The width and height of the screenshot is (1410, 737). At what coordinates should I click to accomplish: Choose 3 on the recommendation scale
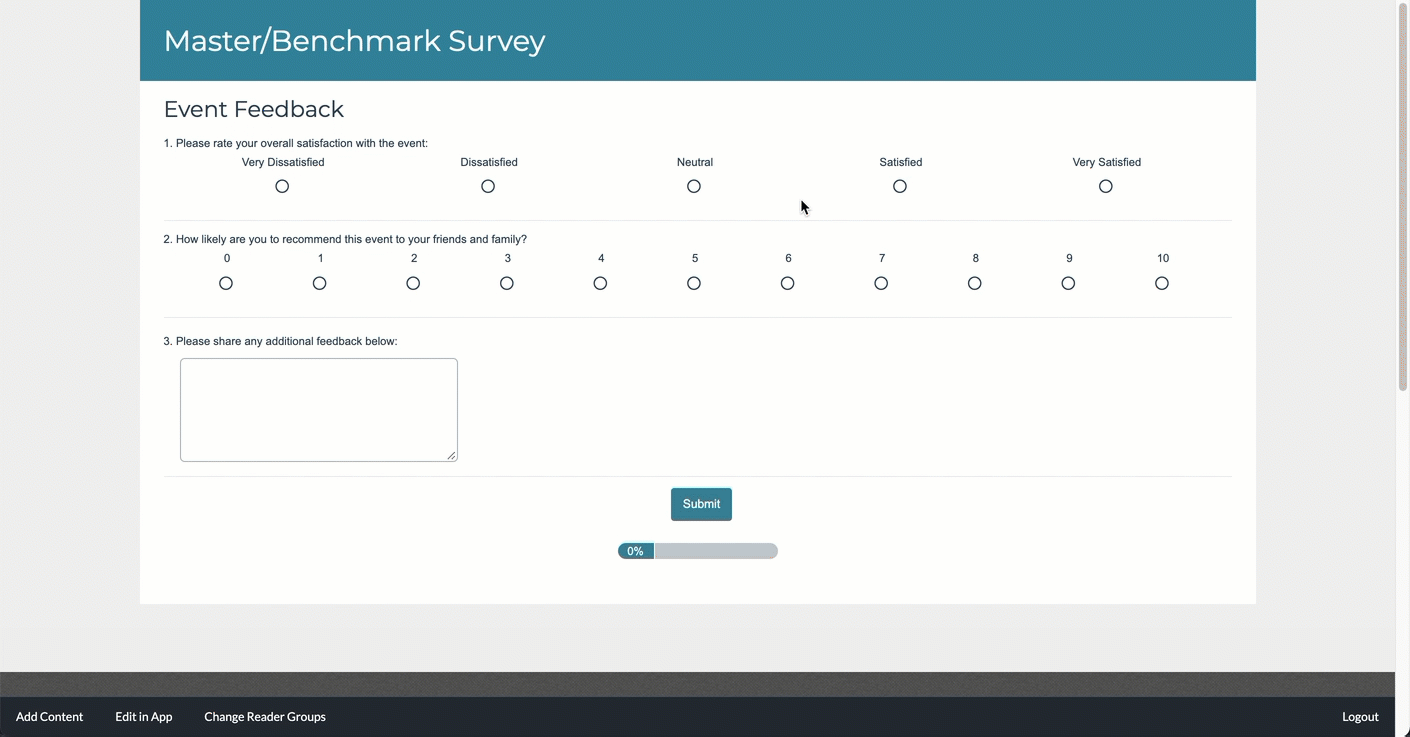[507, 284]
